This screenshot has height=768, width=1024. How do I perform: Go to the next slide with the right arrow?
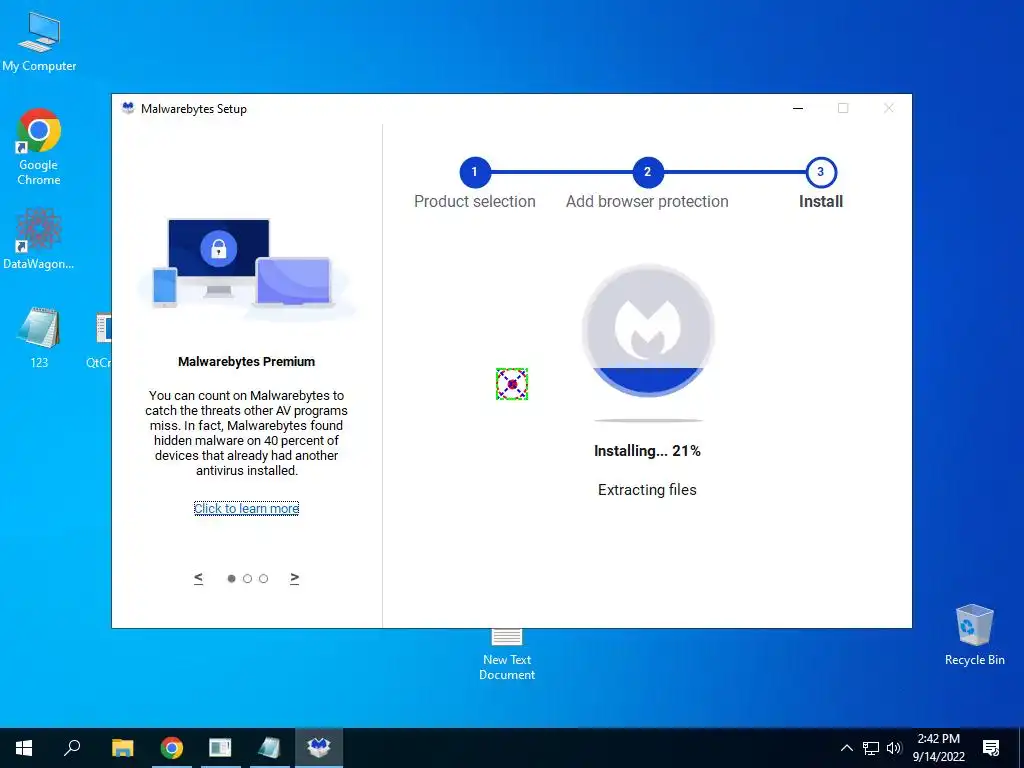295,578
